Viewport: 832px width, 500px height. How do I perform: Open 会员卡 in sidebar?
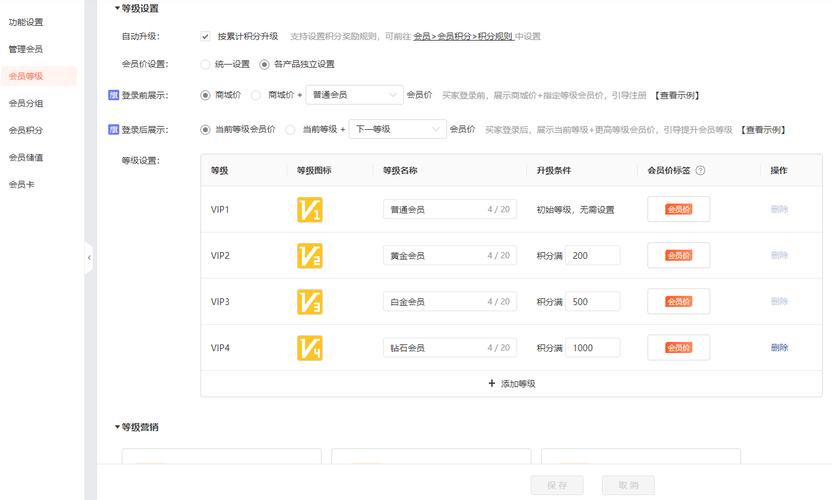tap(22, 184)
